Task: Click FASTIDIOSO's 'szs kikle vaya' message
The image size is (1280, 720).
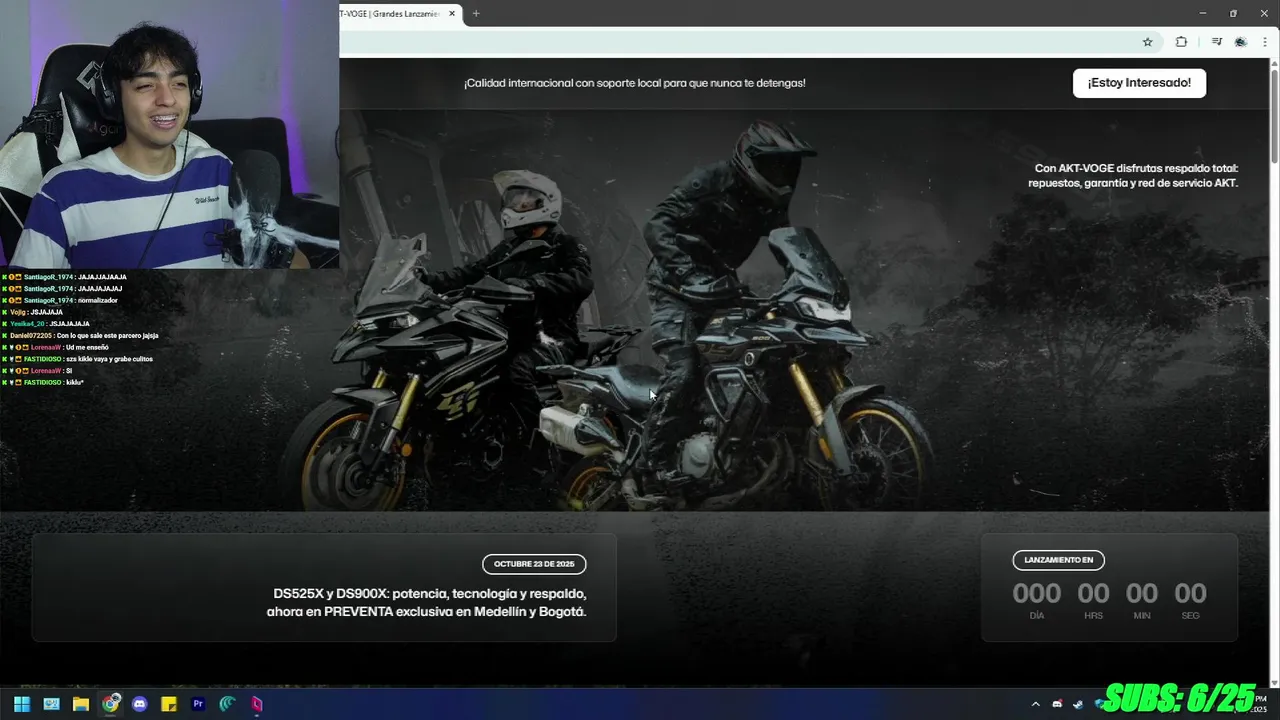Action: [x=77, y=359]
